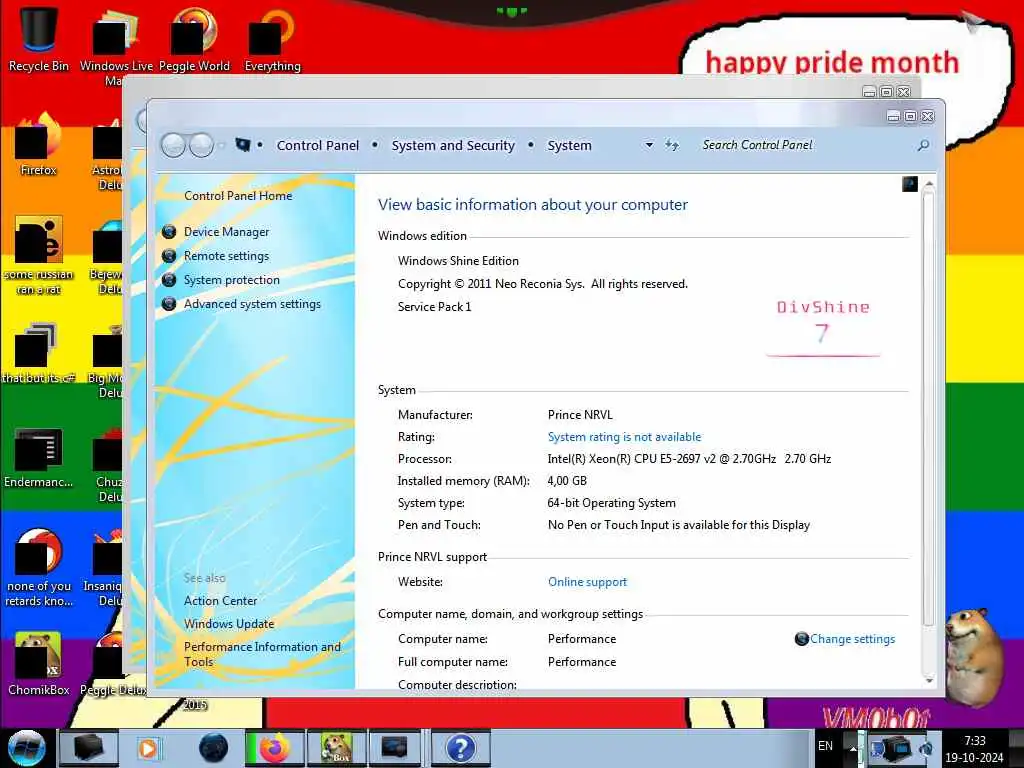
Task: Select Peggle World desktop icon
Action: tap(194, 38)
